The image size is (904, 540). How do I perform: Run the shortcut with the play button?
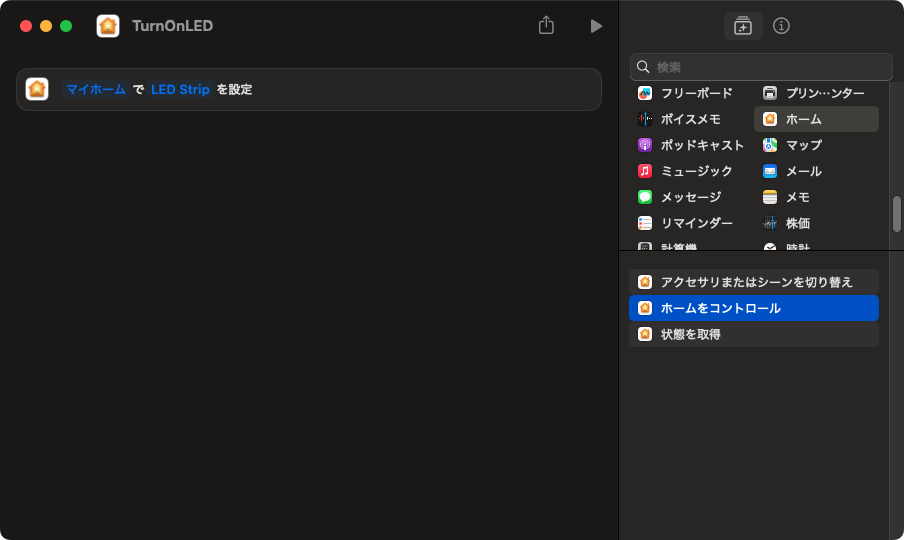pyautogui.click(x=596, y=26)
